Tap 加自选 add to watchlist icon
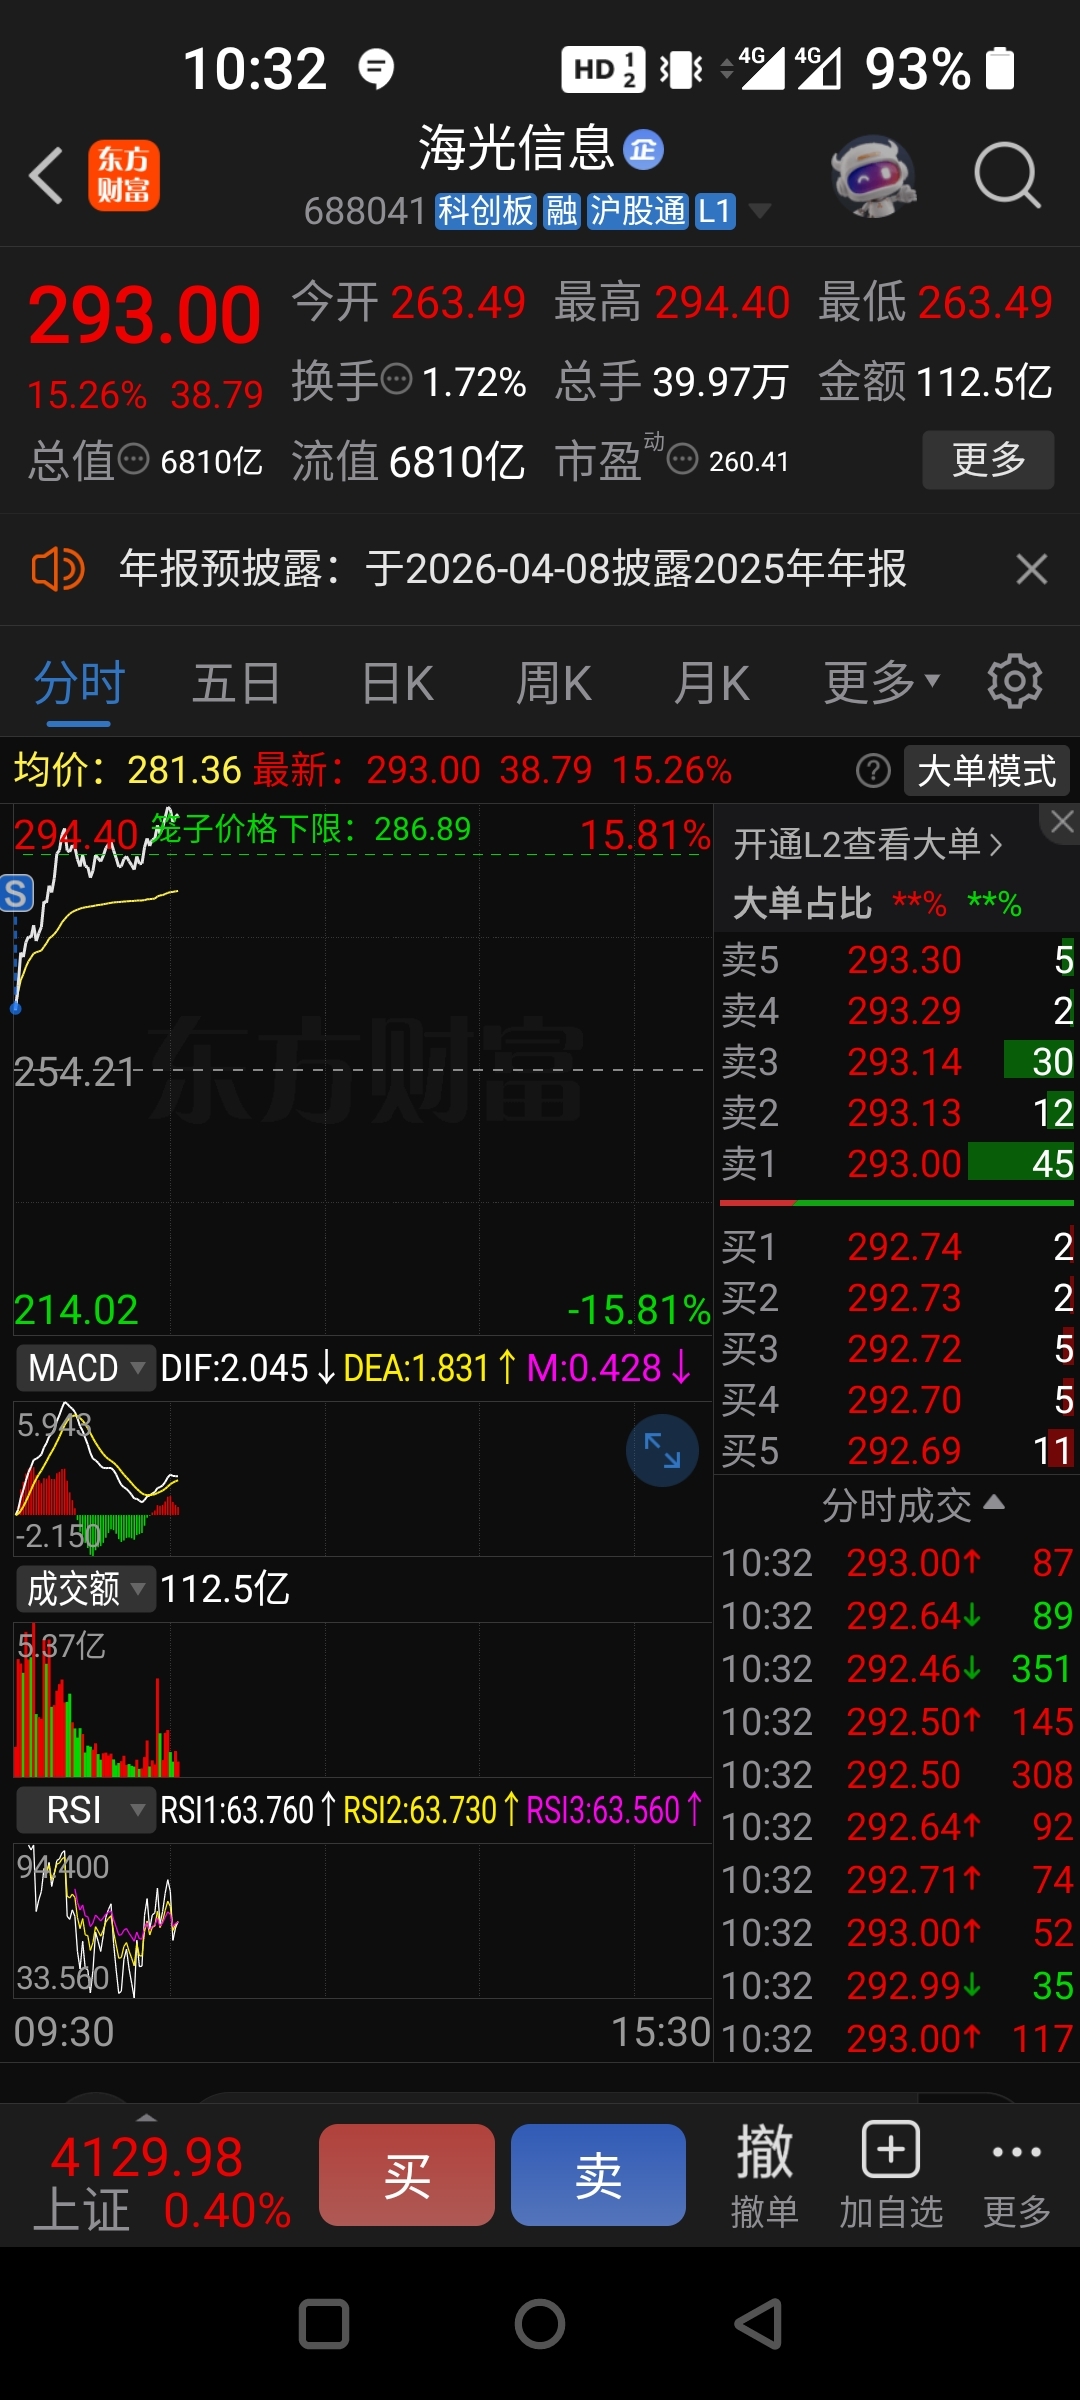The height and width of the screenshot is (2400, 1080). 891,2176
